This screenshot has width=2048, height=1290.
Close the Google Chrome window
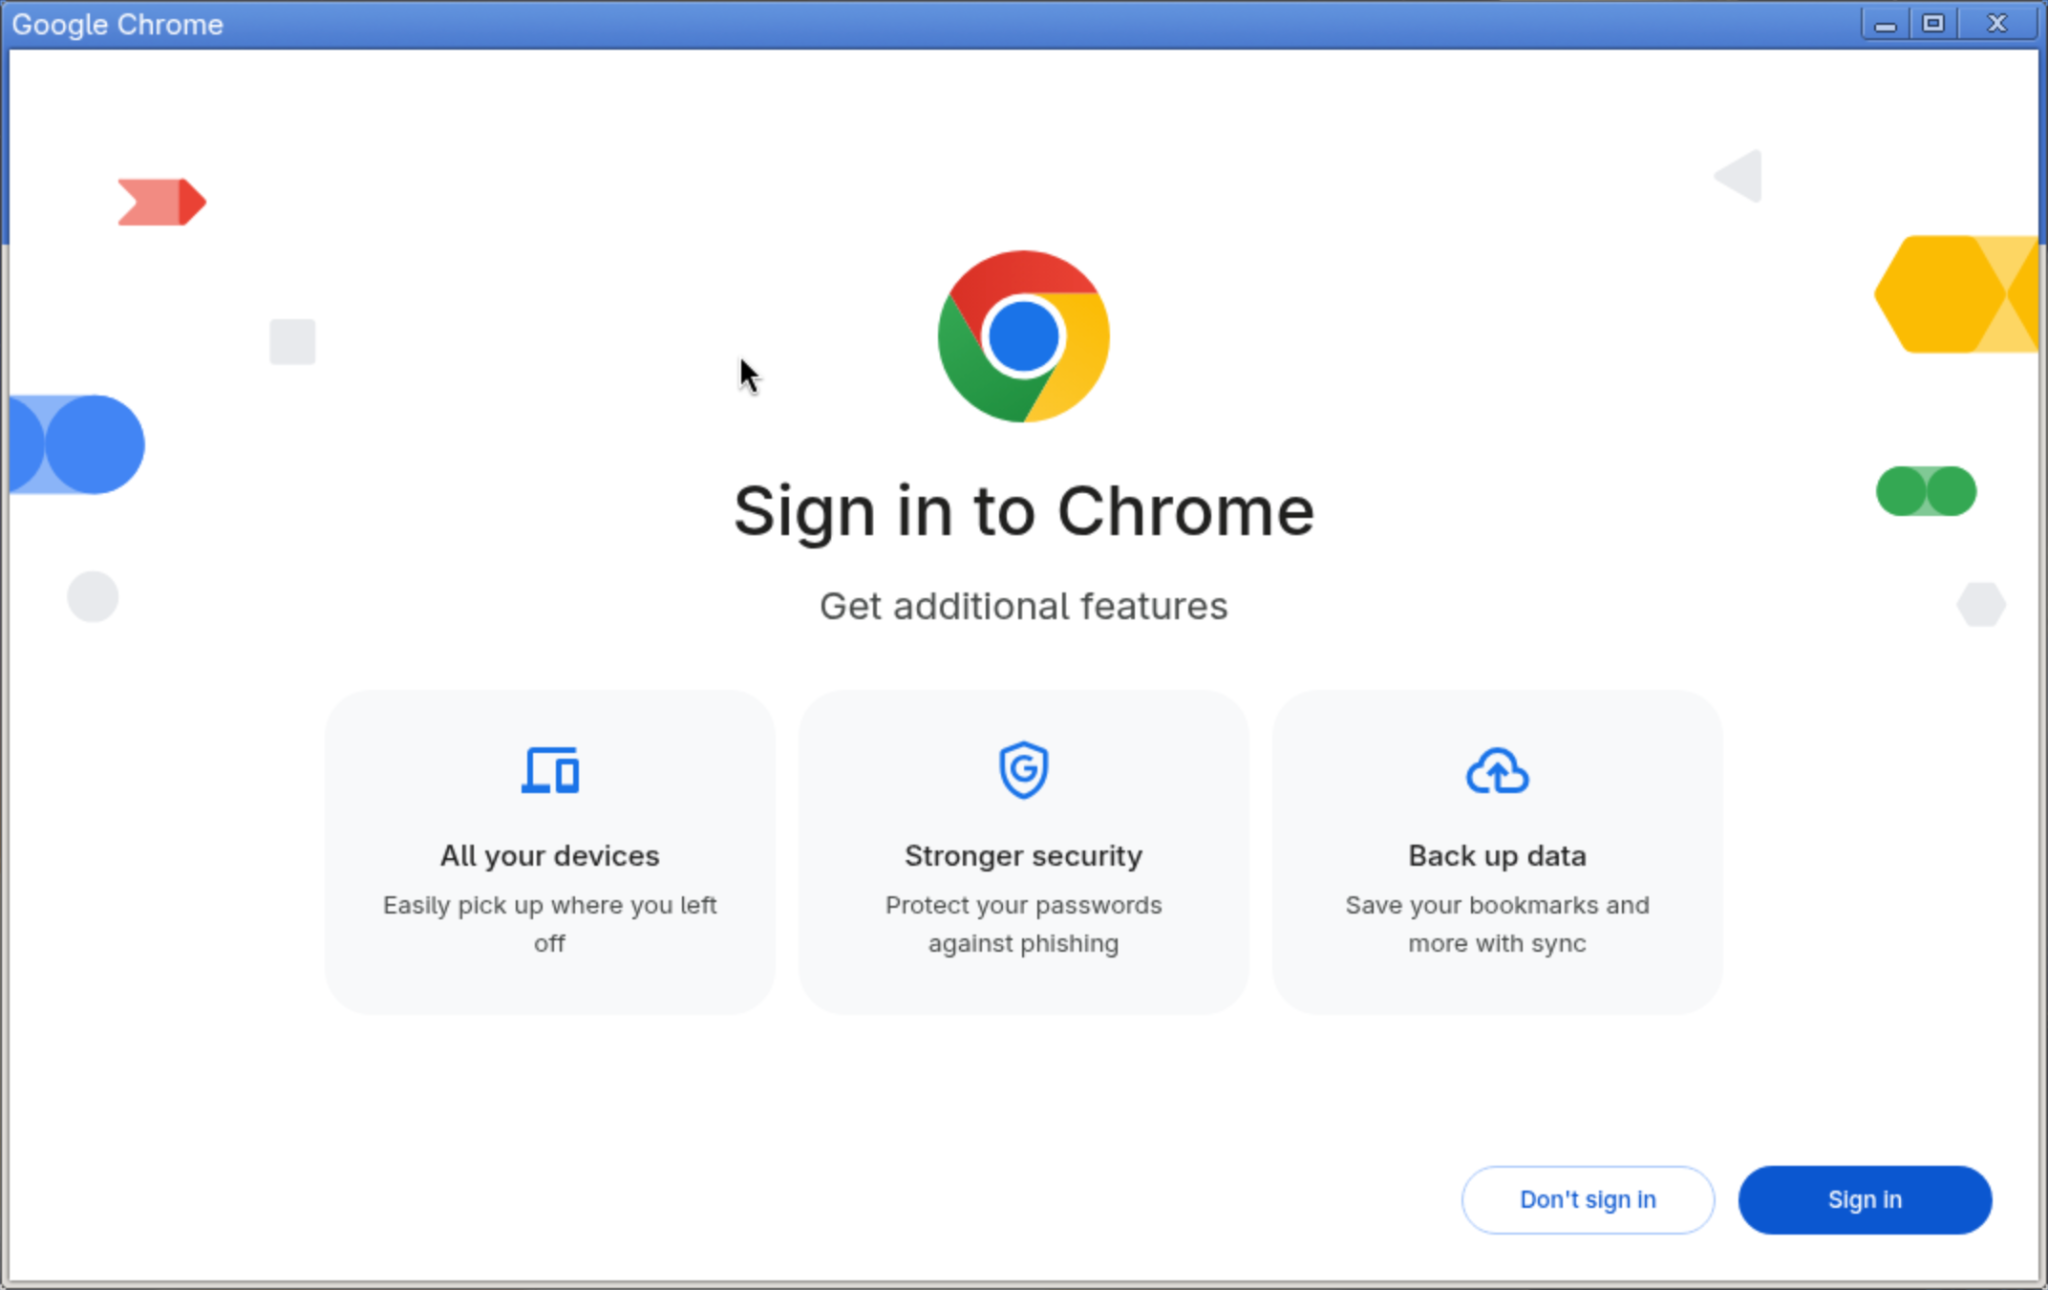1996,23
